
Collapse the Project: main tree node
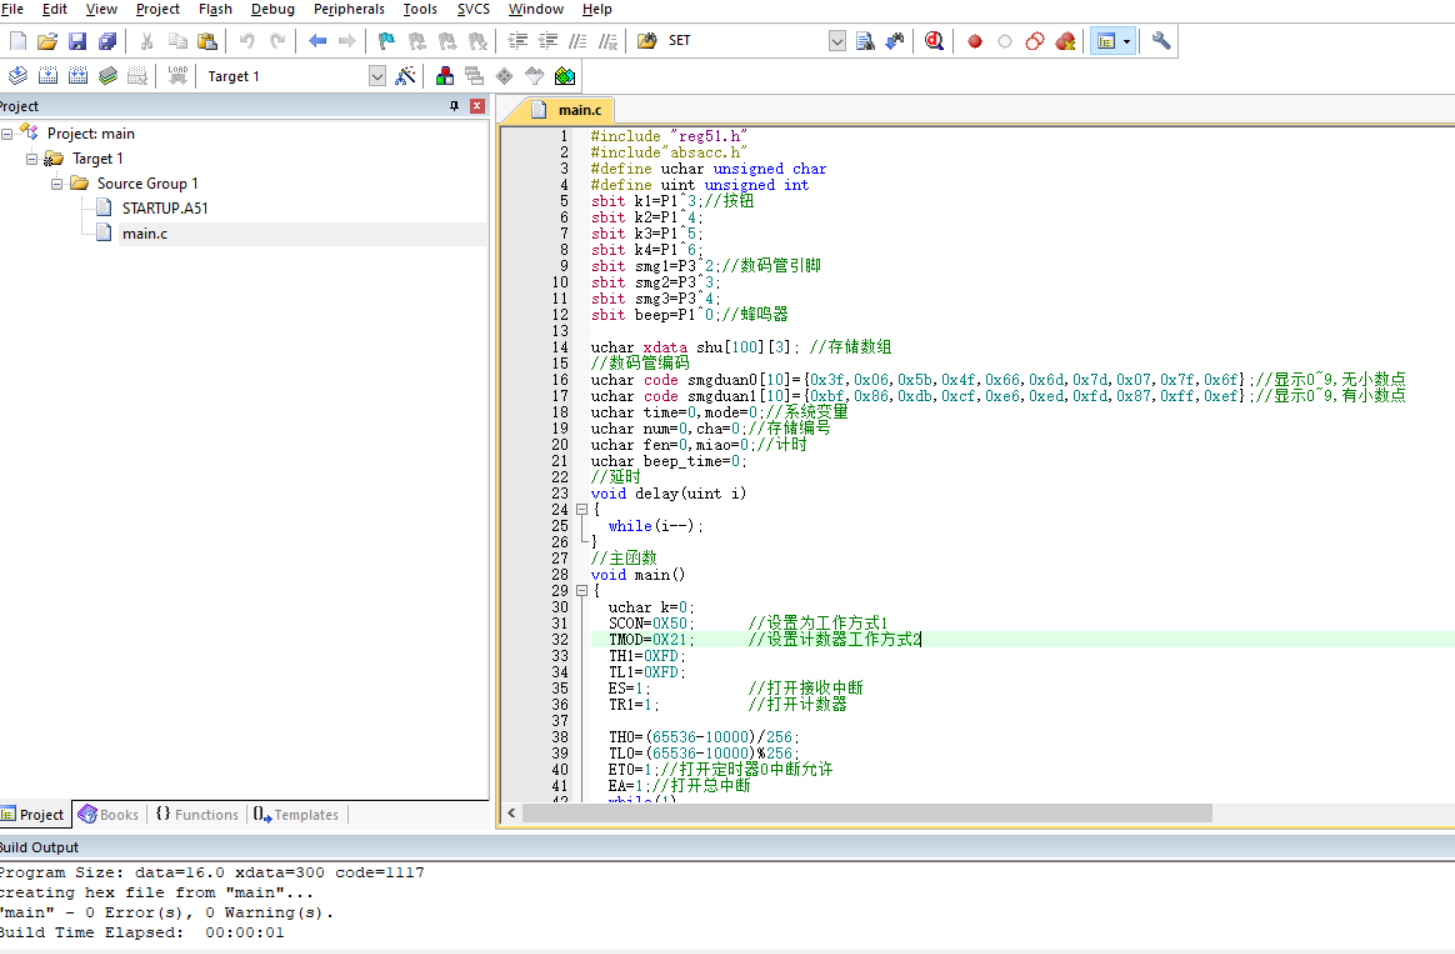[x=7, y=134]
